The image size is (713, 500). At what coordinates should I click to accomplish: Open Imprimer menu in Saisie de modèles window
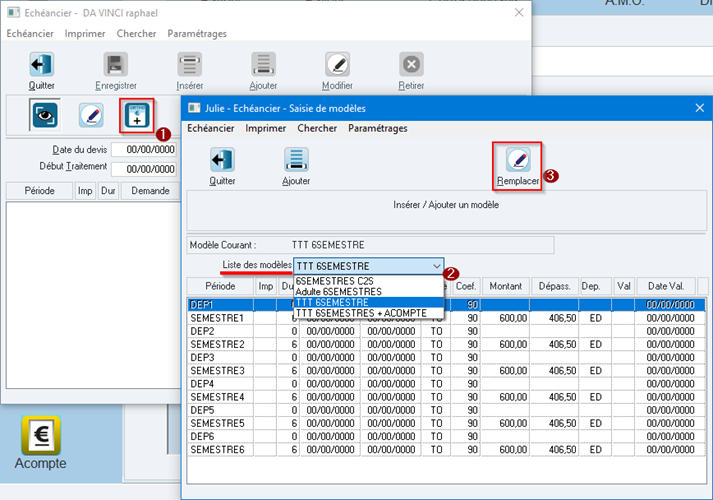point(266,128)
